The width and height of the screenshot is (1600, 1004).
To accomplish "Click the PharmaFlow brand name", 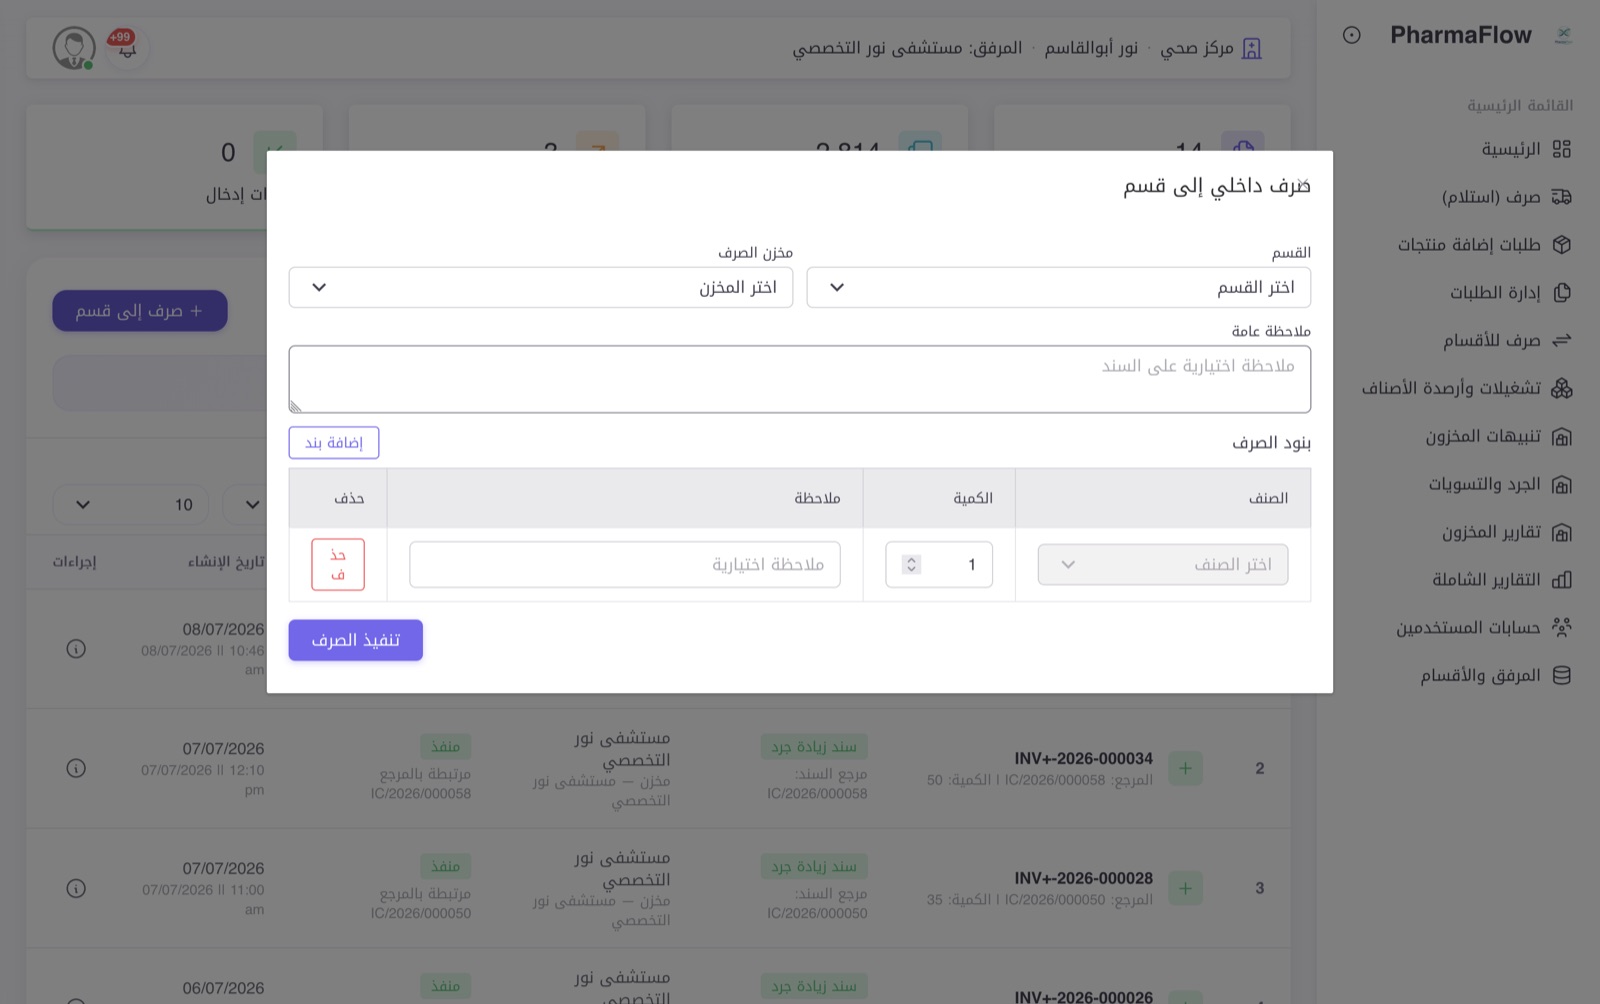I will point(1461,35).
